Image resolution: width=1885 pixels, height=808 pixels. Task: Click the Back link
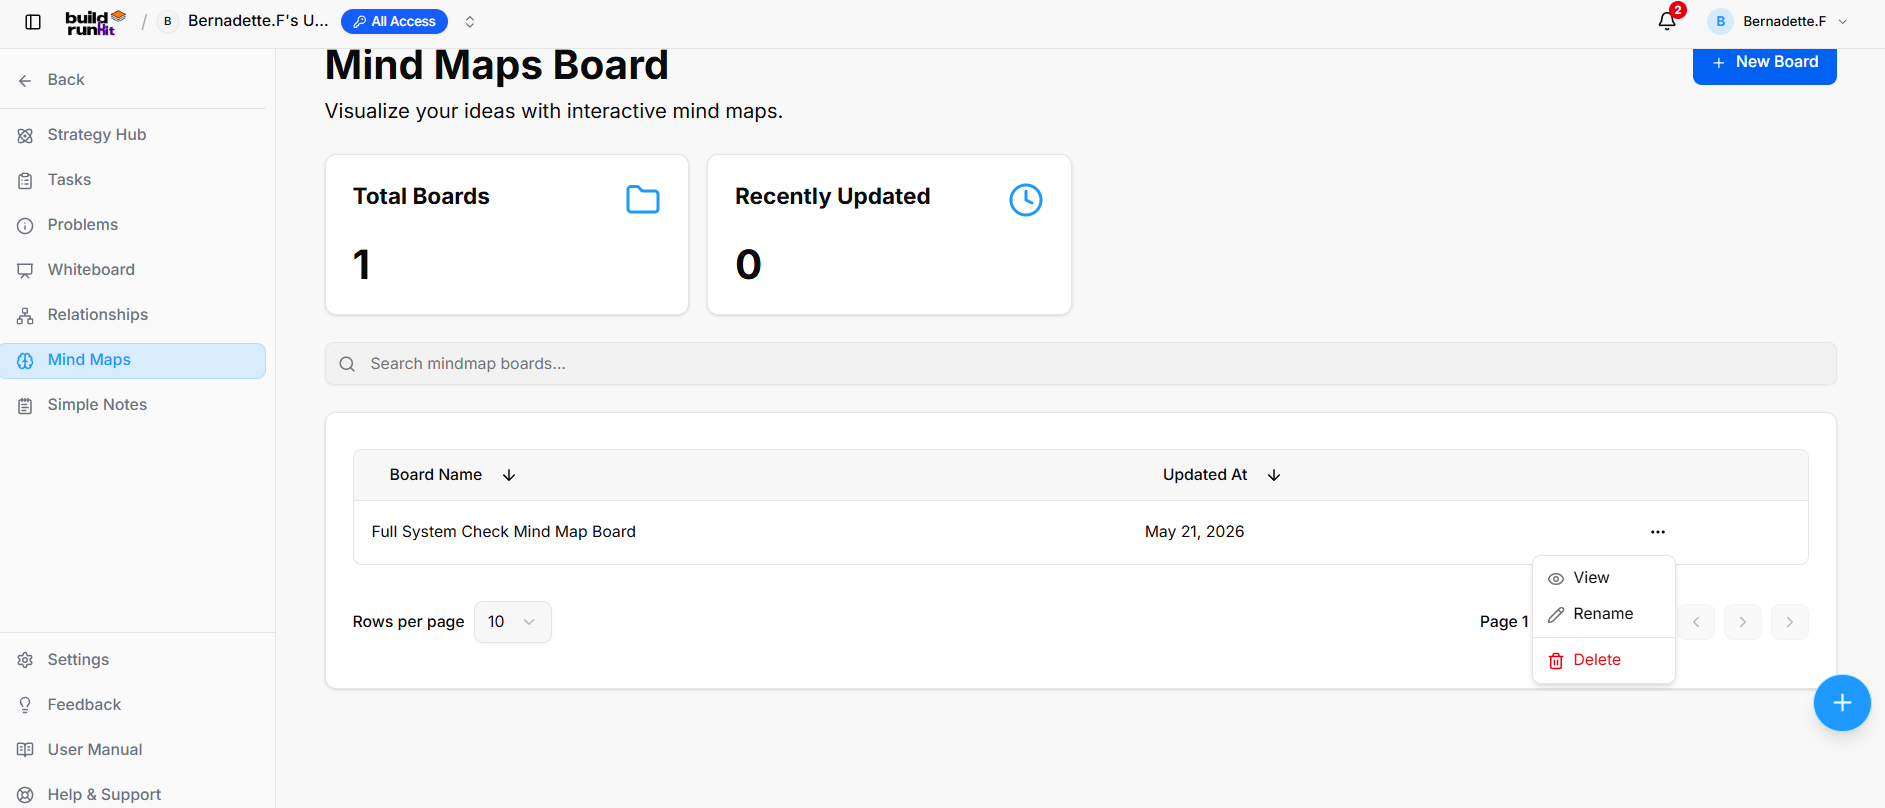pos(52,80)
